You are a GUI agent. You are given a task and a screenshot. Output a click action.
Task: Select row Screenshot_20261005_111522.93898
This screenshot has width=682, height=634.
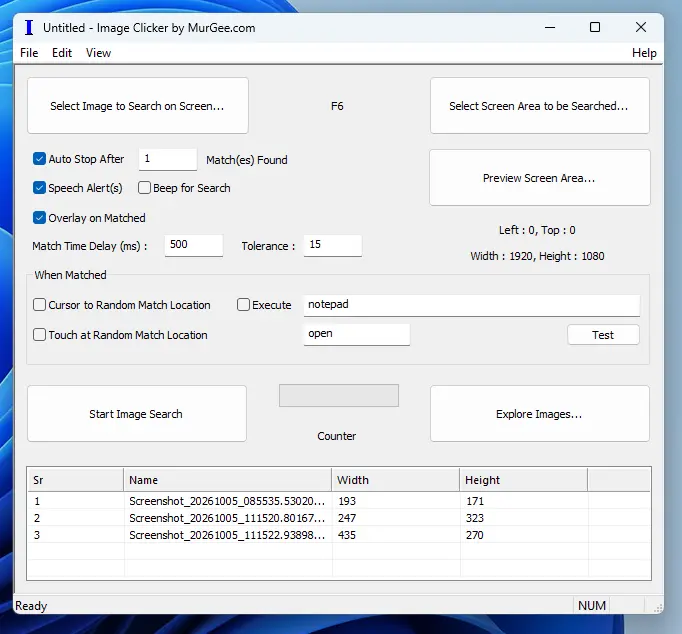click(x=339, y=535)
